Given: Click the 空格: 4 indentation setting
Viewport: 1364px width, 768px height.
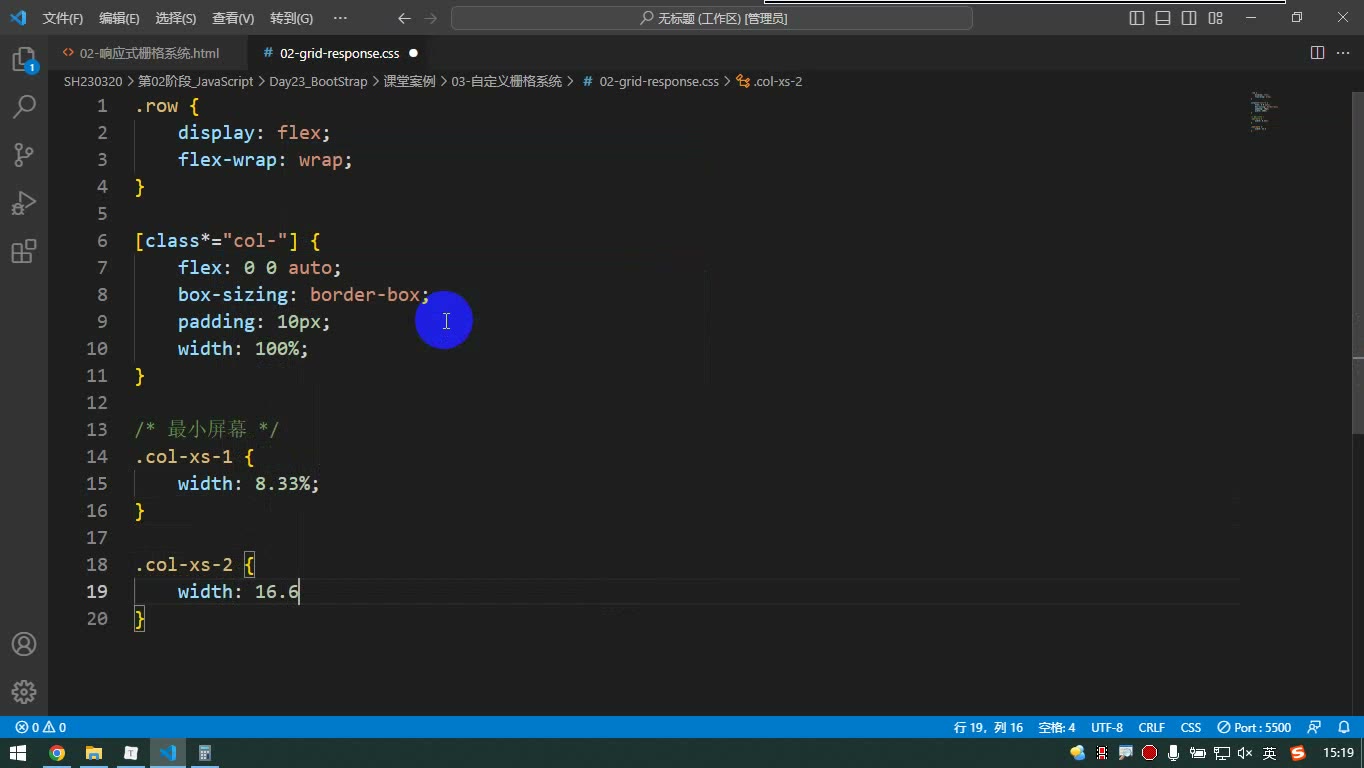Looking at the screenshot, I should click(x=1057, y=727).
